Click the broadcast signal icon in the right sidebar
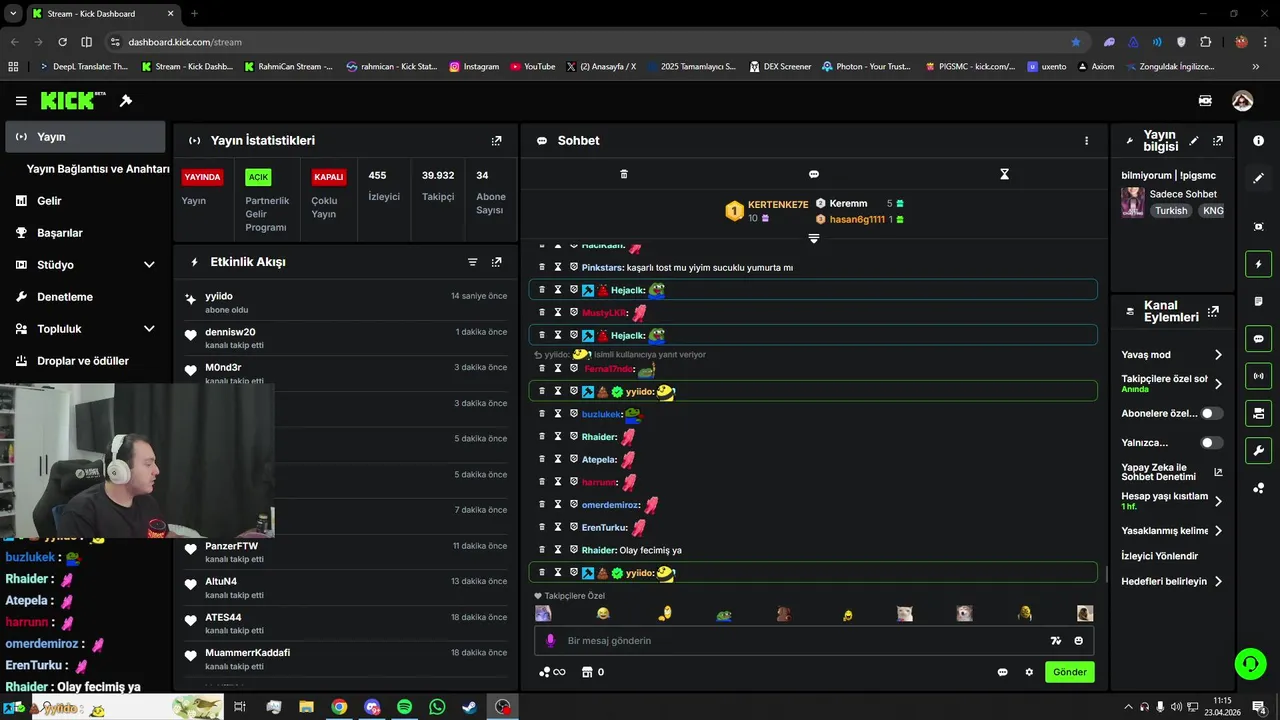The height and width of the screenshot is (720, 1280). pyautogui.click(x=1258, y=376)
